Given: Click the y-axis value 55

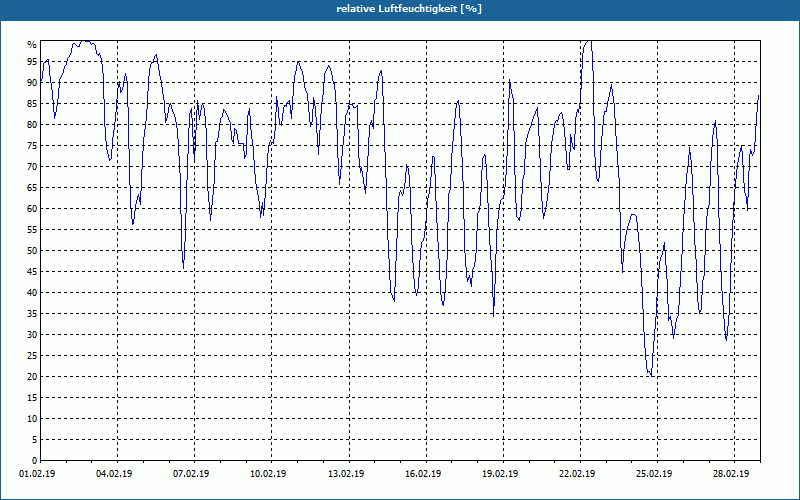Looking at the screenshot, I should tap(32, 230).
